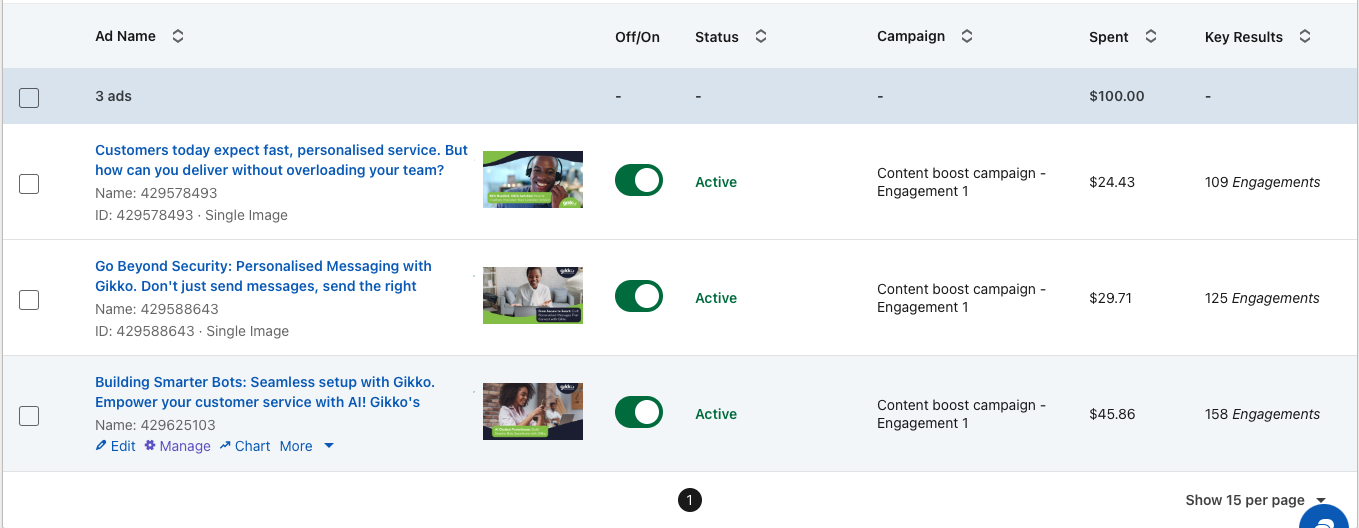The image size is (1359, 528).
Task: Tick the checkbox for ad 429588643
Action: coord(29,299)
